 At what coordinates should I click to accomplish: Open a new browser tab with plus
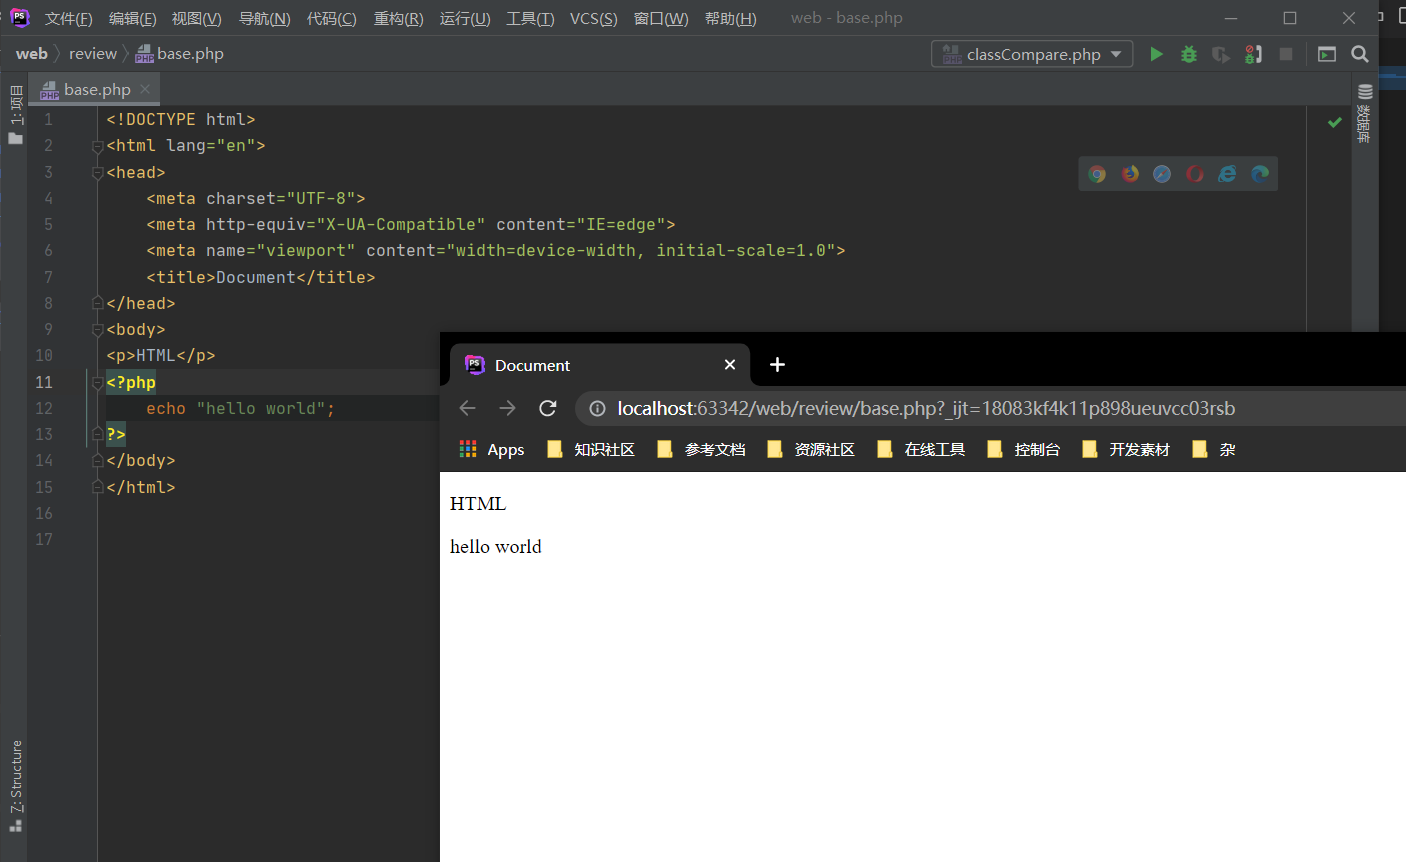click(777, 365)
